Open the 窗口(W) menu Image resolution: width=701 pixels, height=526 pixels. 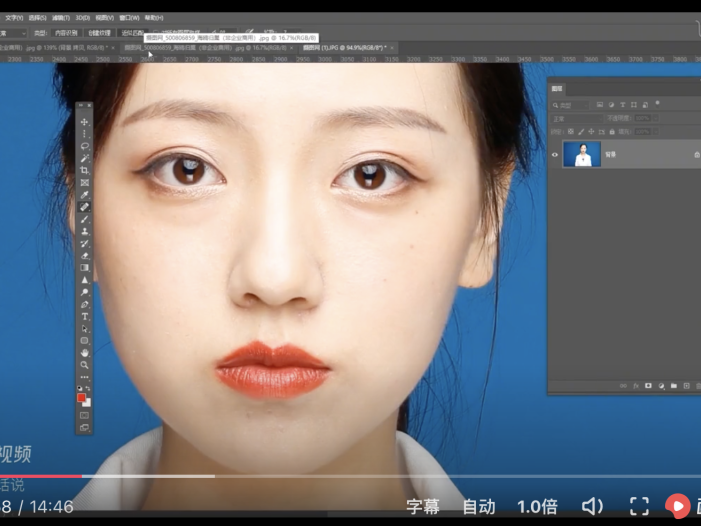(129, 18)
